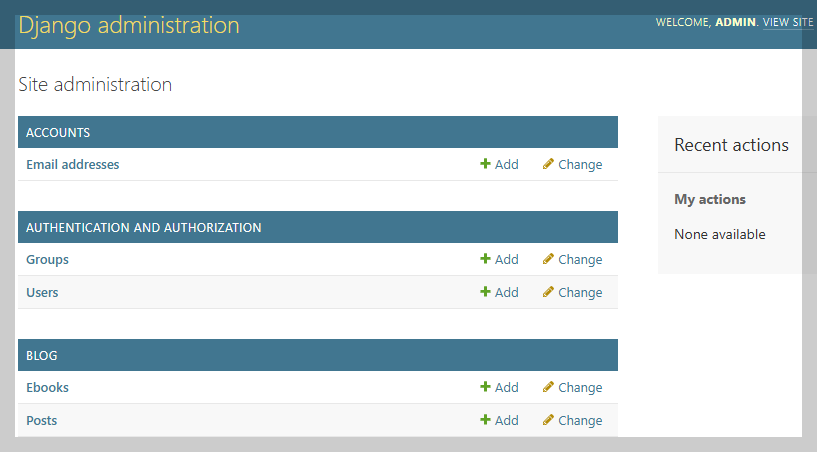The image size is (817, 452).
Task: Click the Site administration heading
Action: pyautogui.click(x=95, y=84)
